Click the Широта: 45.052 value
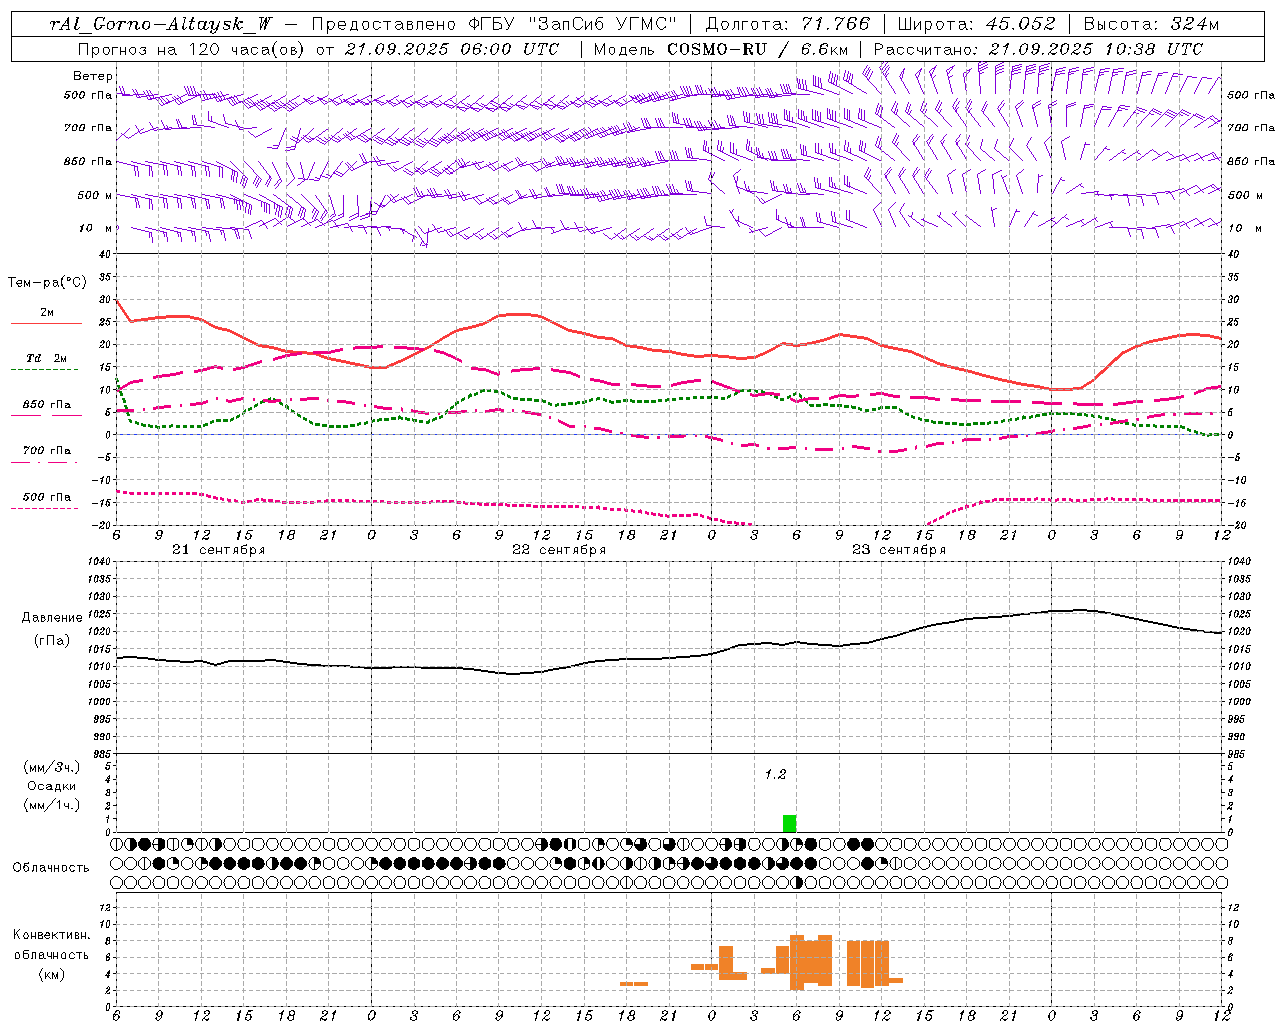Viewport: 1280px width, 1024px height. 976,24
